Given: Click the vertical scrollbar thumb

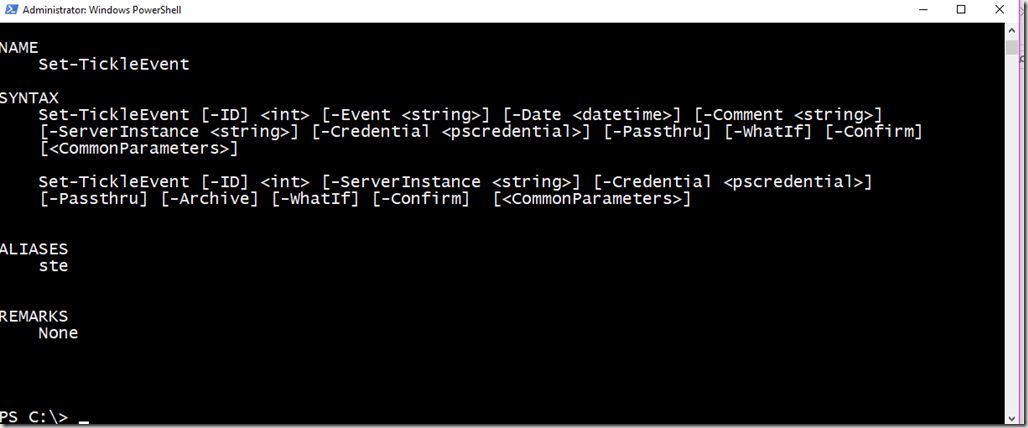Looking at the screenshot, I should (1012, 47).
